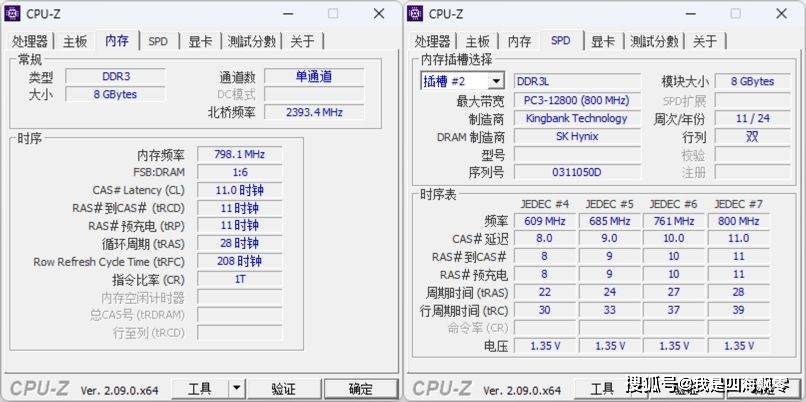This screenshot has height=402, width=806.
Task: Click the 761 MHz JEDEC #6 frequency cell
Action: click(674, 221)
